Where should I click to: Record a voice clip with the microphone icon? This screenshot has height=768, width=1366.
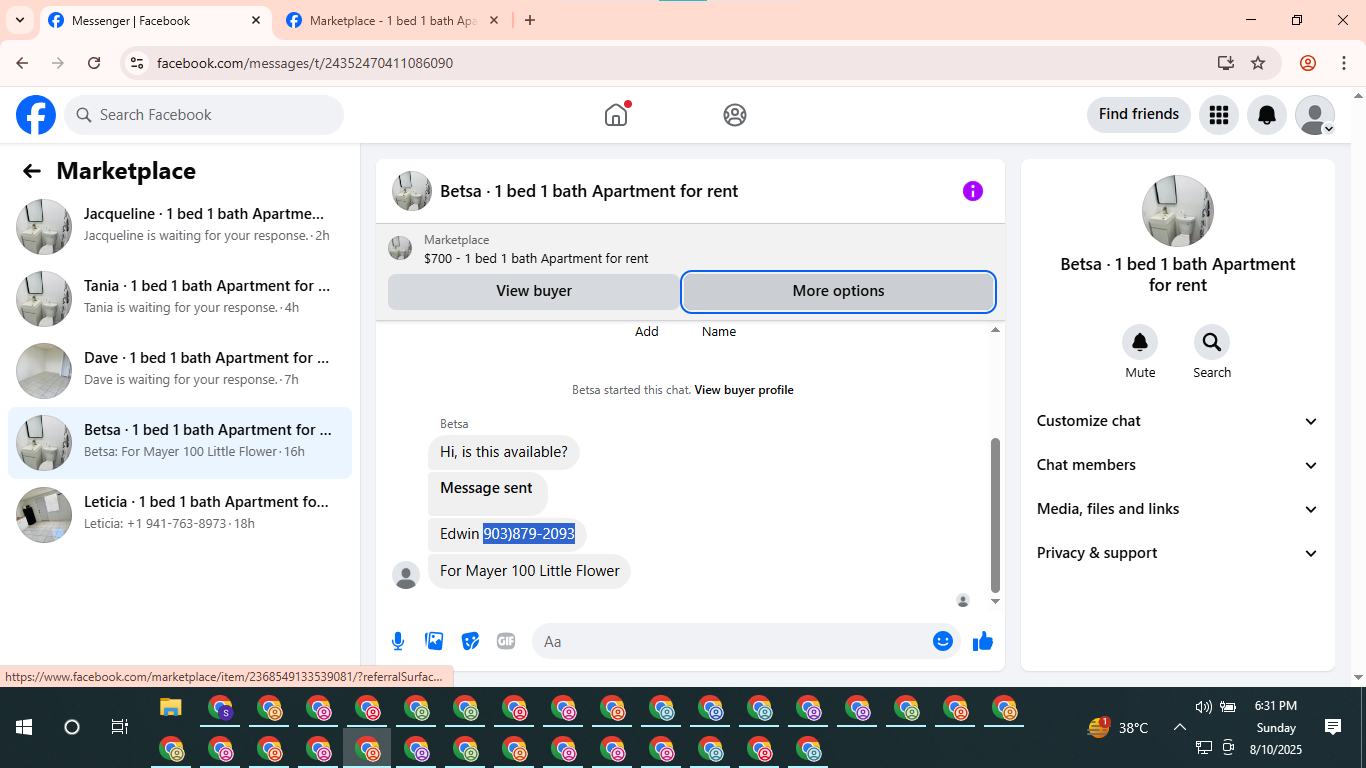pos(398,641)
